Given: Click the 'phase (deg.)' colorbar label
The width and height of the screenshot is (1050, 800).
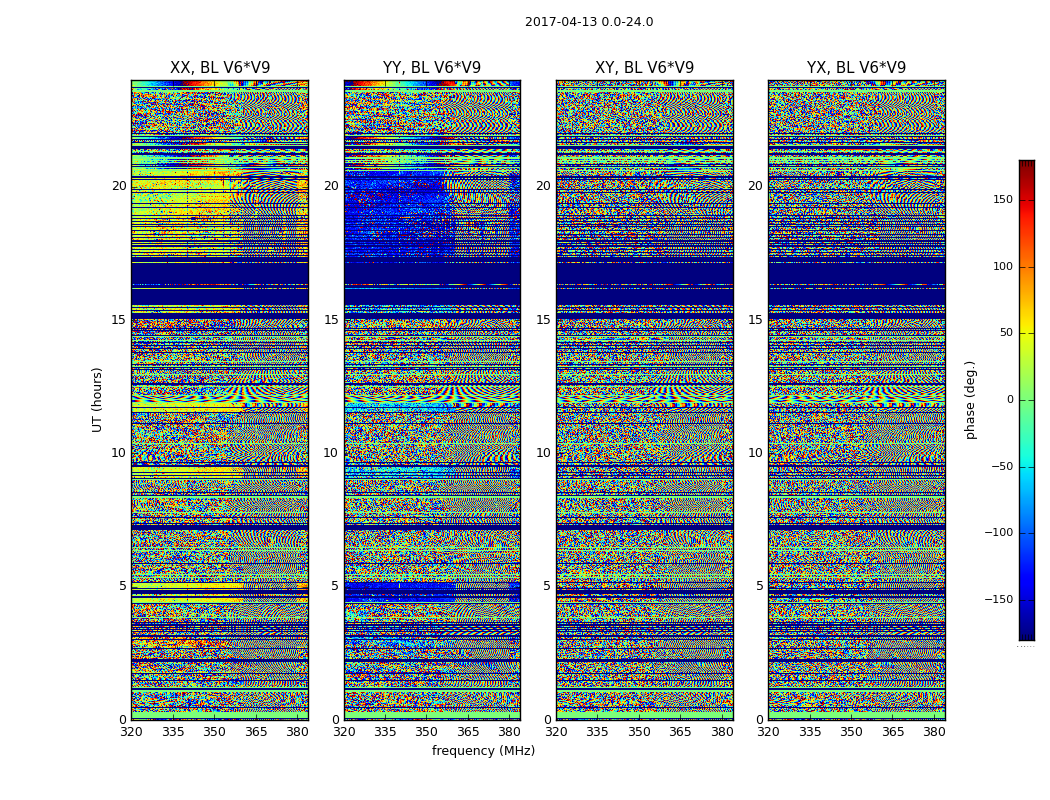Looking at the screenshot, I should pyautogui.click(x=971, y=400).
